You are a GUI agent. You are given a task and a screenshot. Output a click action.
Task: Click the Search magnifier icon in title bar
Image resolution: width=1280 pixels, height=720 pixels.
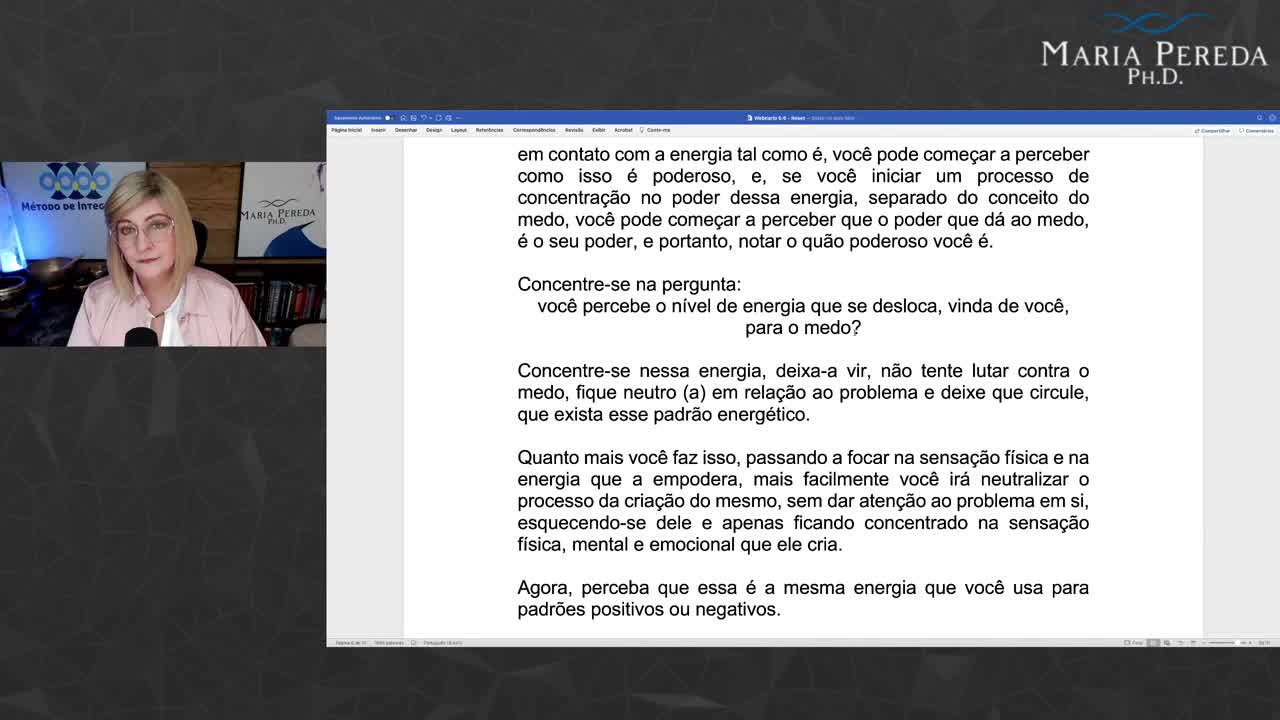pyautogui.click(x=1259, y=118)
